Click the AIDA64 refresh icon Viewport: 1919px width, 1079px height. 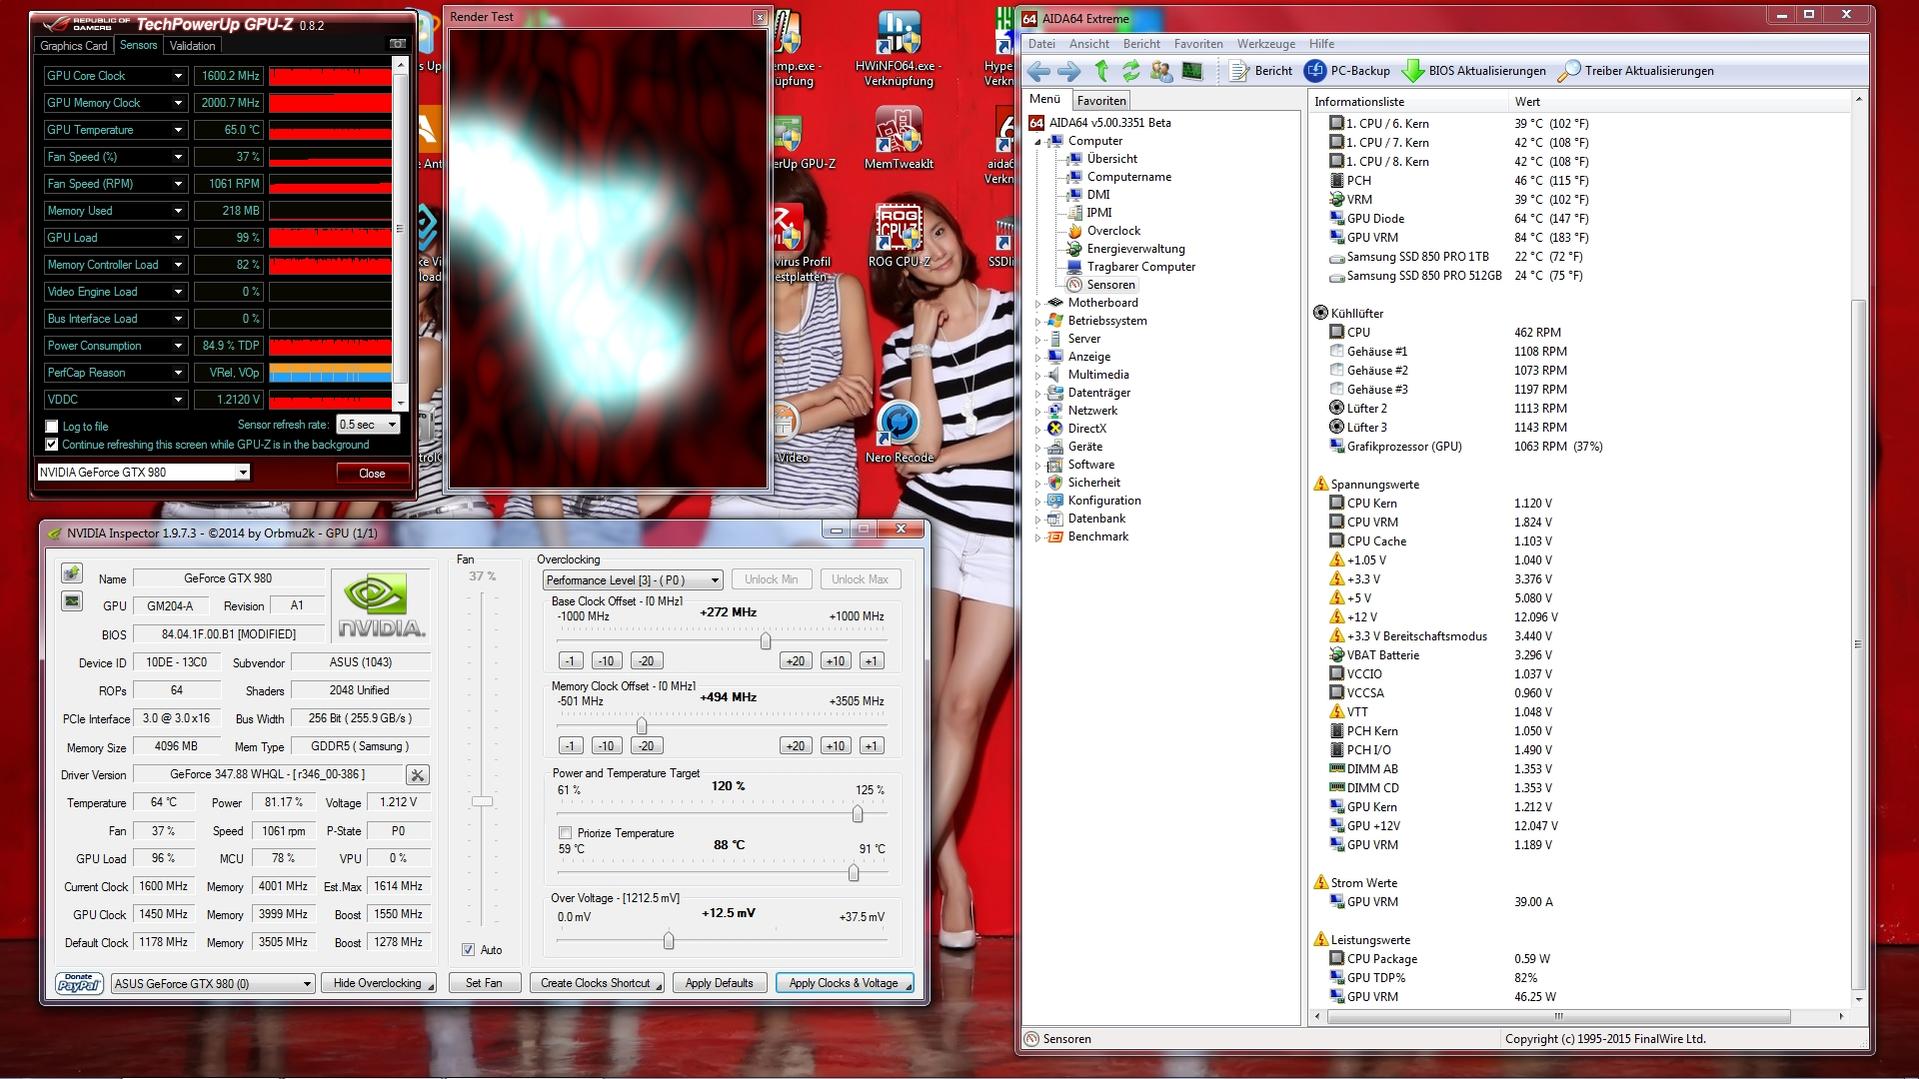click(x=1131, y=71)
